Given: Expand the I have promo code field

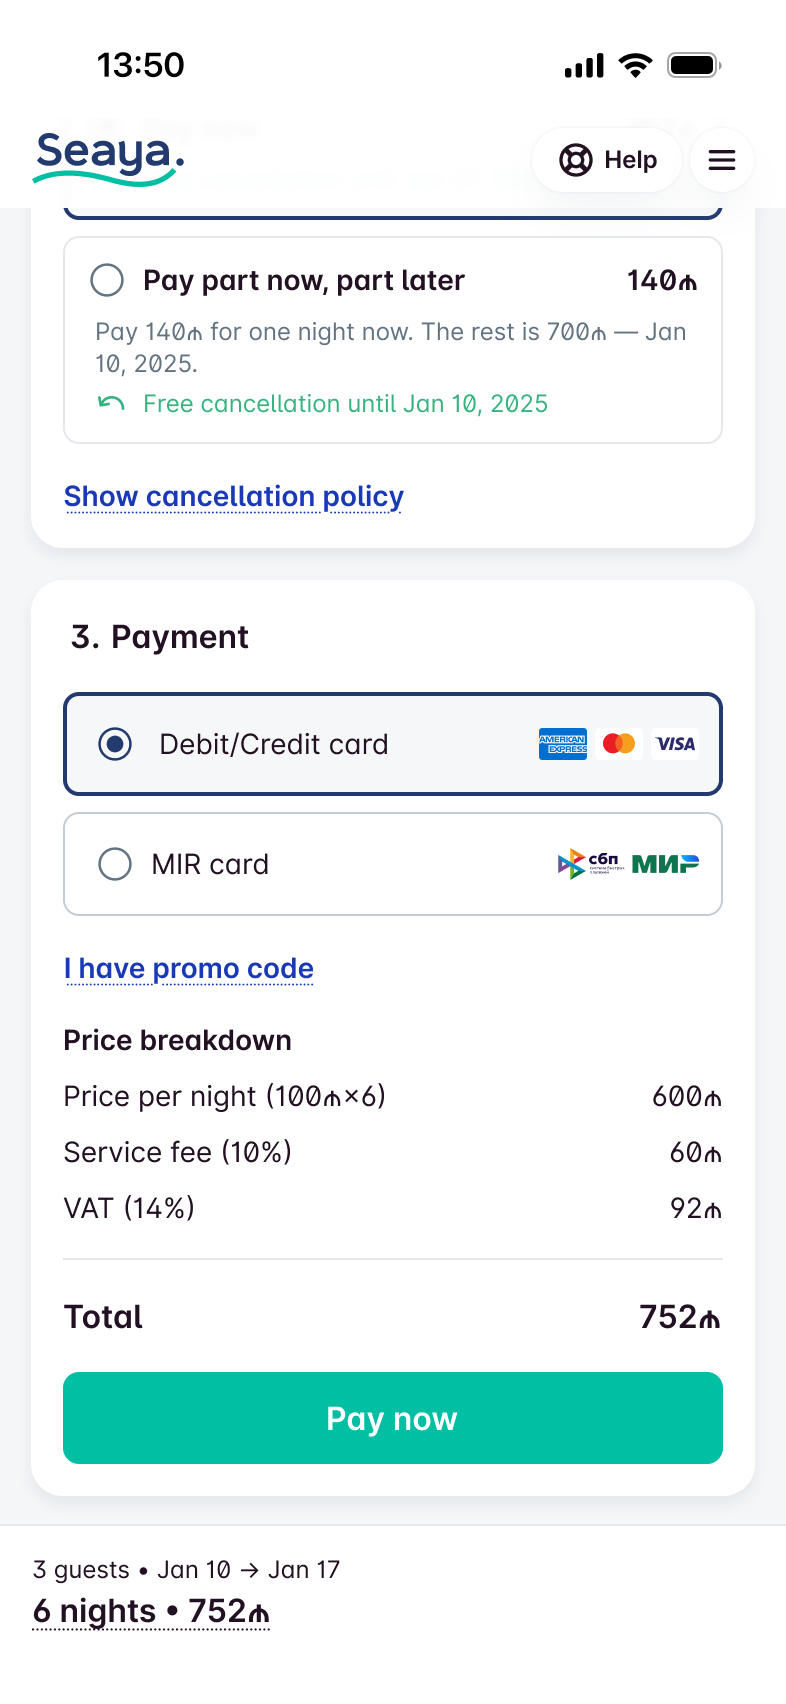Looking at the screenshot, I should point(189,969).
